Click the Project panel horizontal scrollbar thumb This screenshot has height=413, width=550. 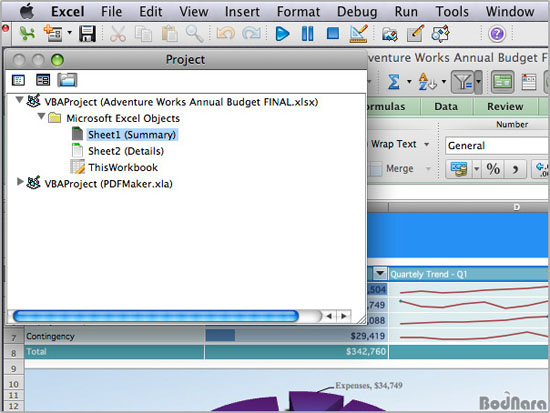tap(156, 316)
